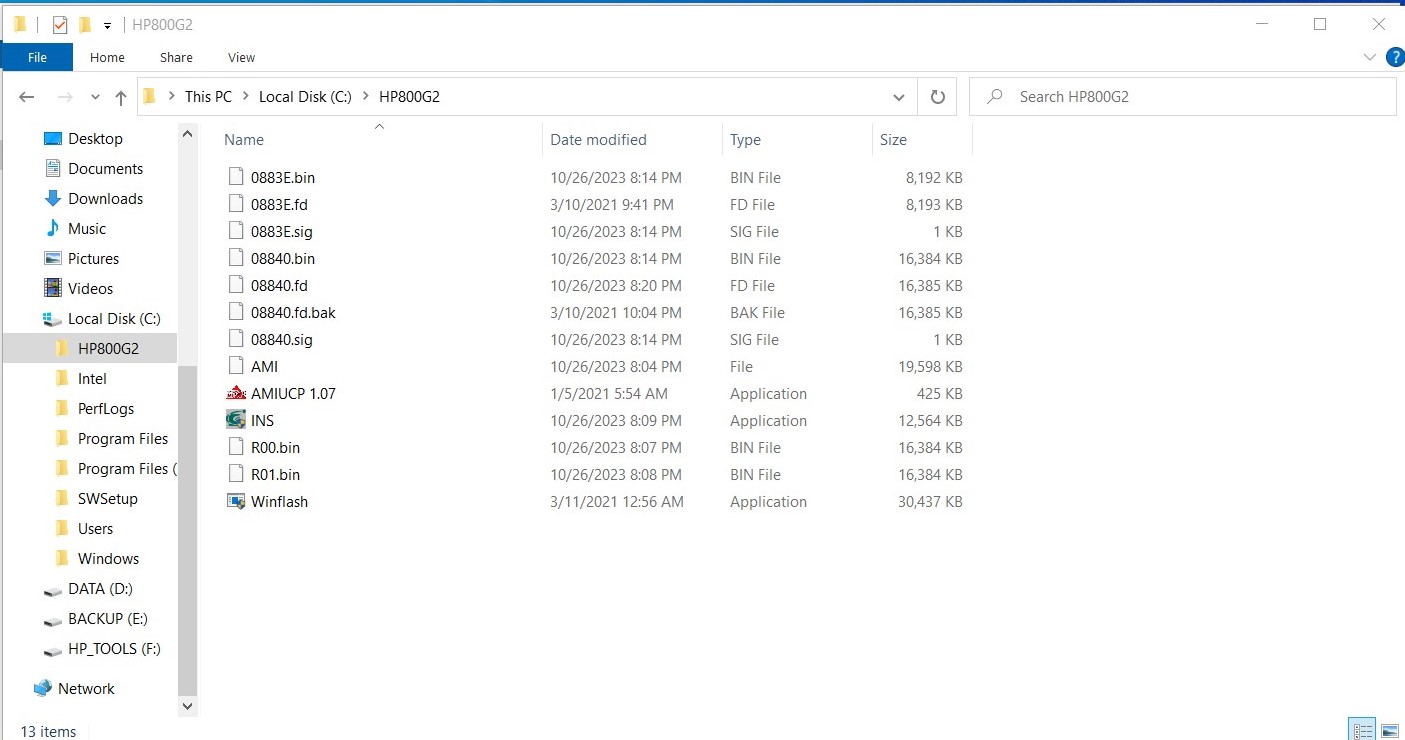1405x740 pixels.
Task: Click the 08840.fd.bak file icon
Action: tap(236, 312)
